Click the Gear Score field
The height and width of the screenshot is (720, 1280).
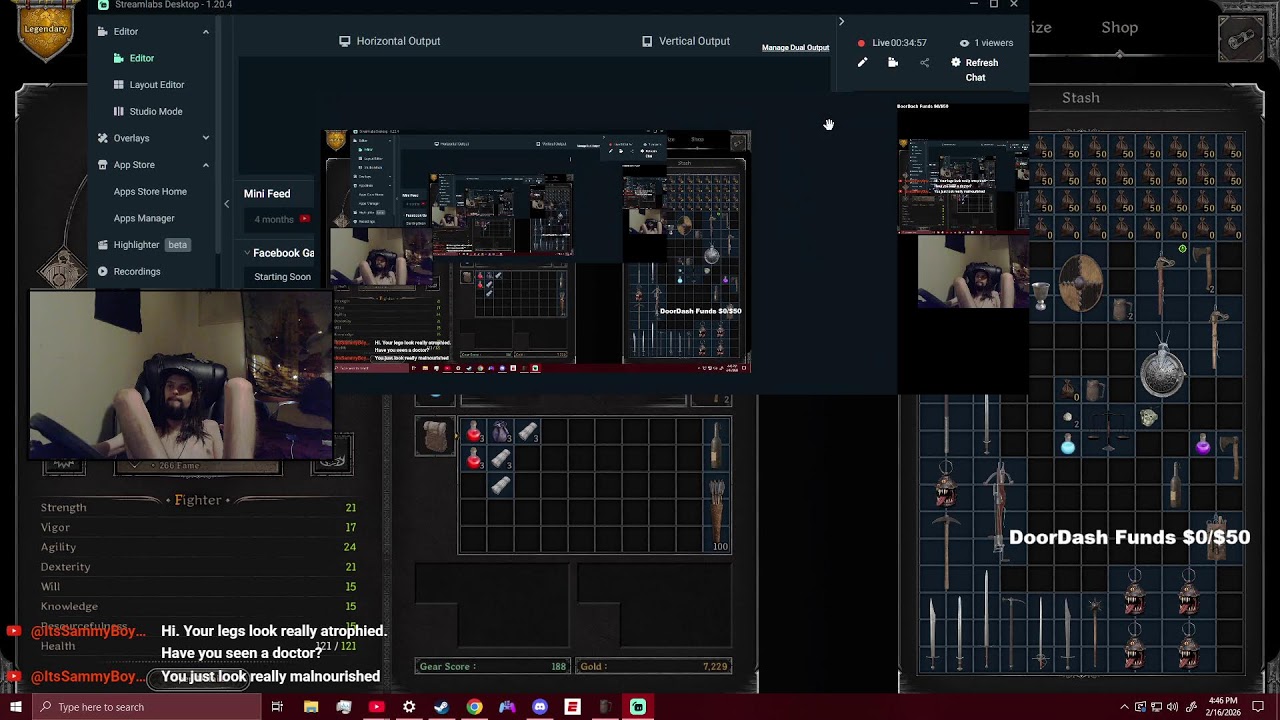point(492,666)
